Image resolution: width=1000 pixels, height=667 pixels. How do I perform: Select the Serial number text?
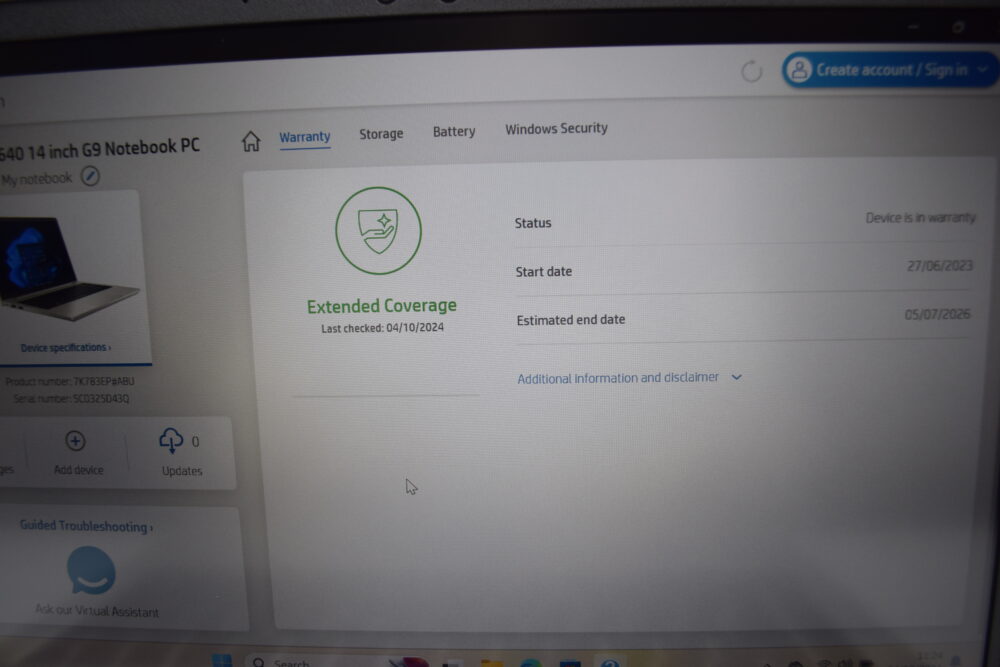71,399
